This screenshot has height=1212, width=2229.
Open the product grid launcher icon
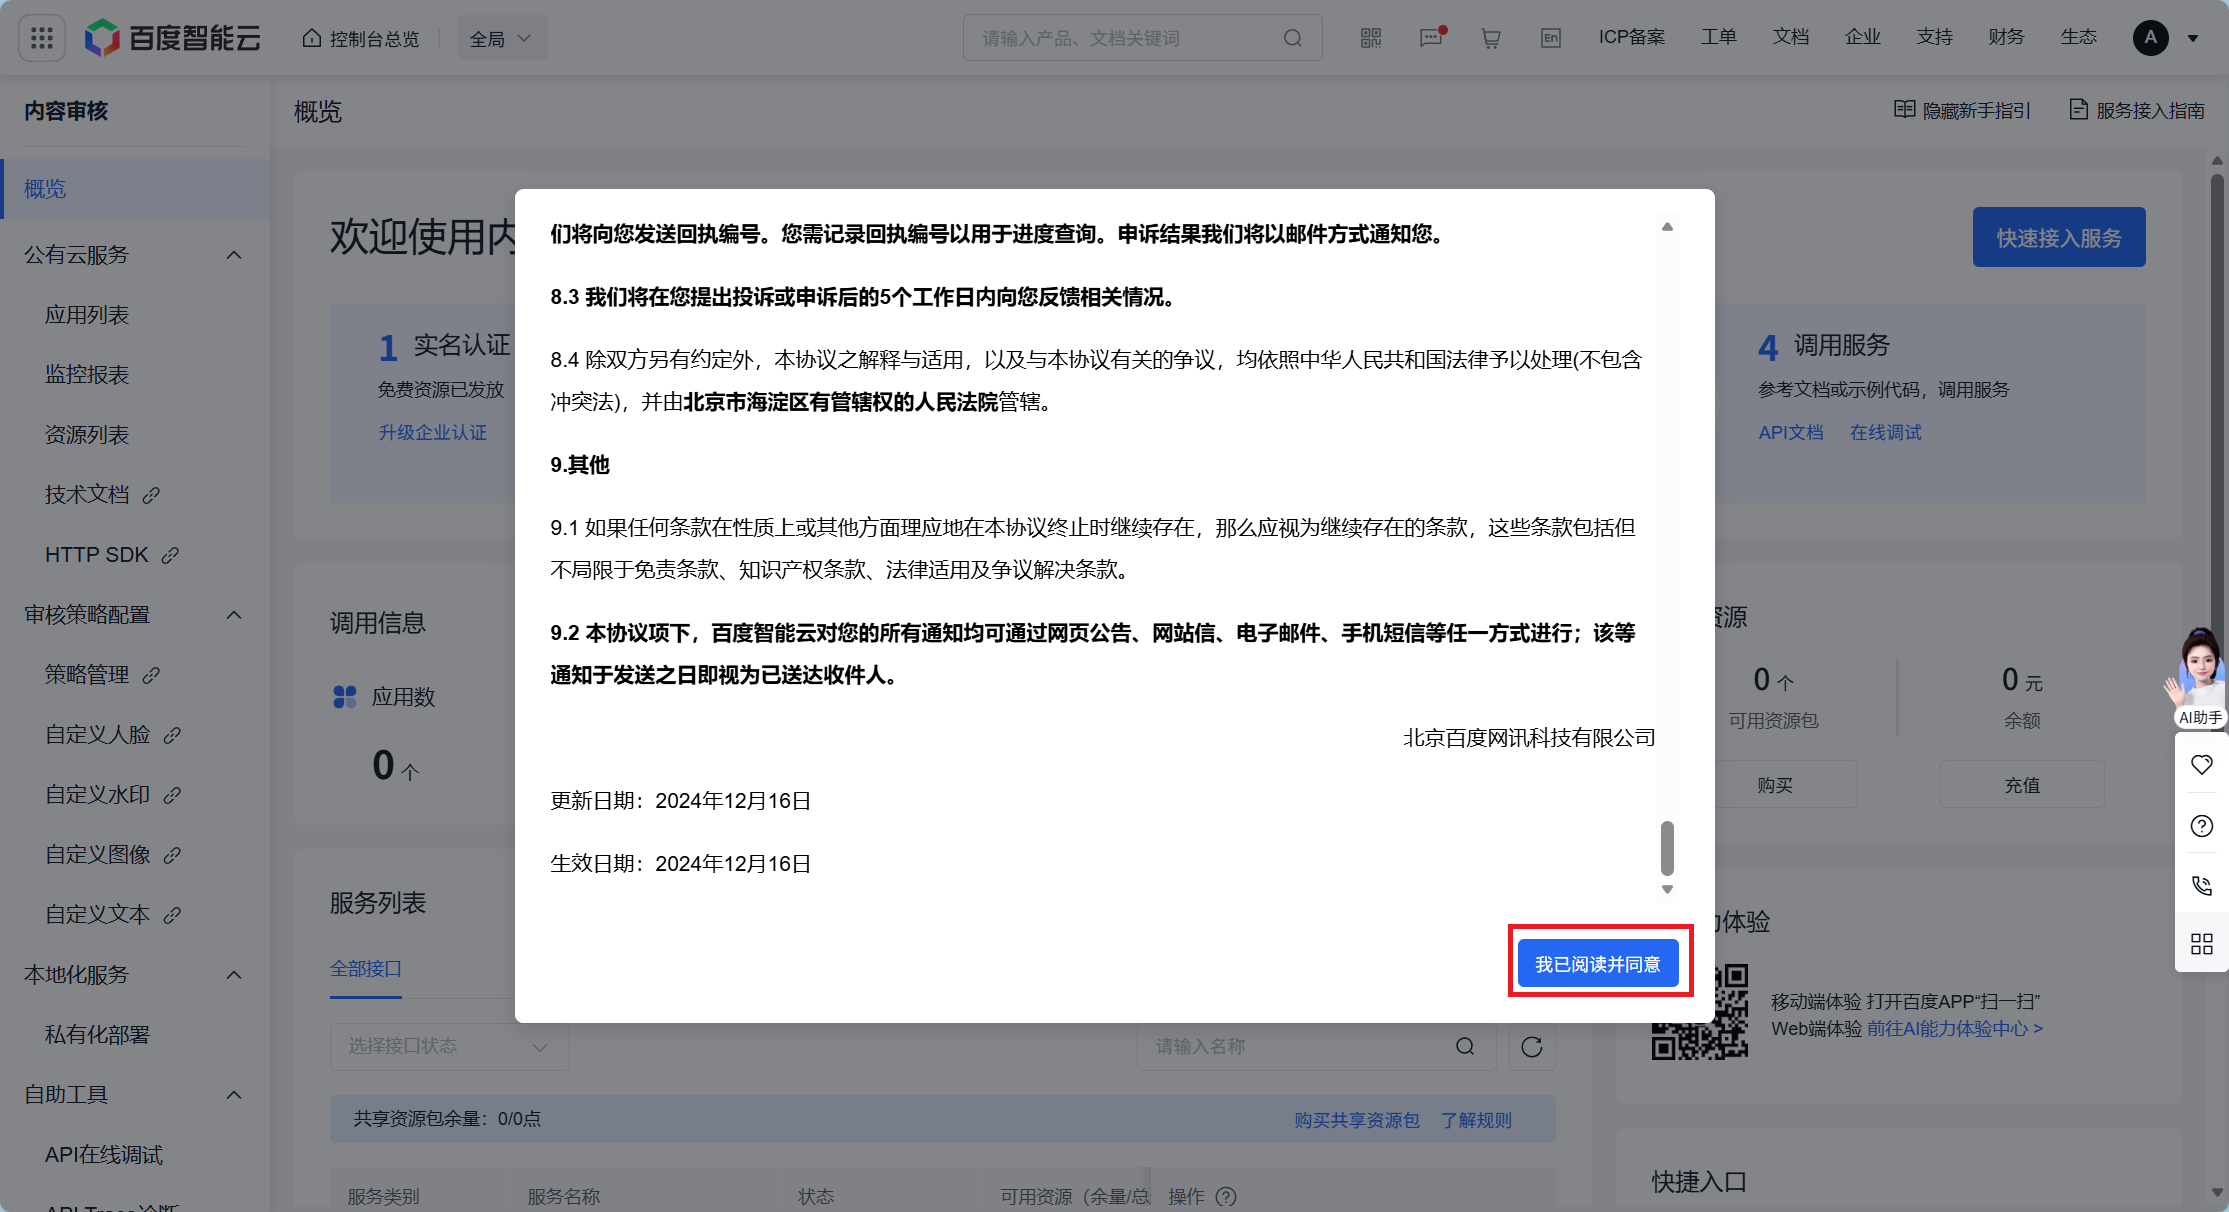pos(42,38)
